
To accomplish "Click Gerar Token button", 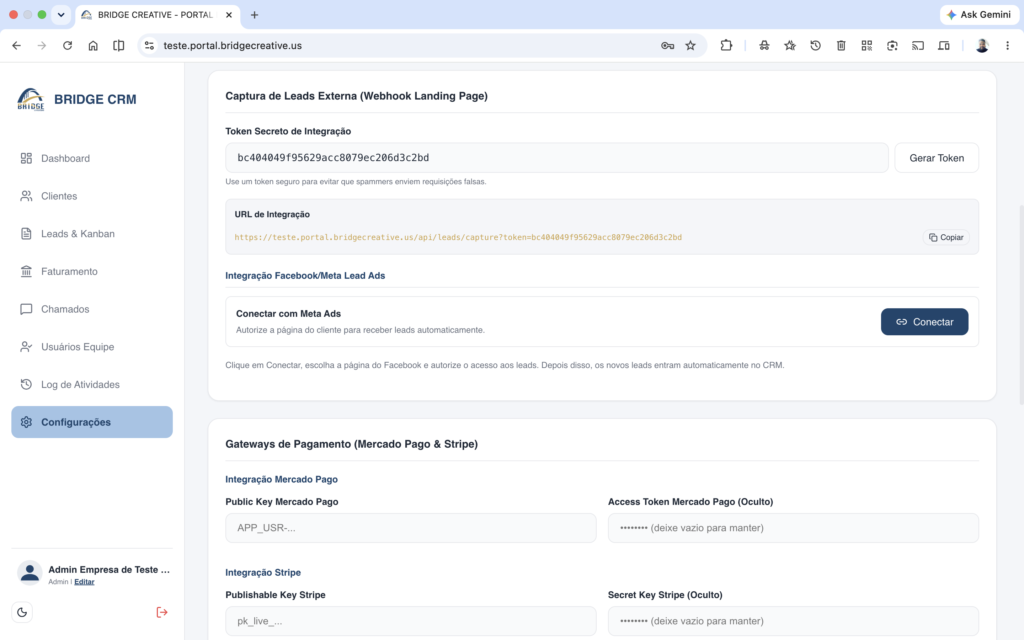I will click(x=936, y=158).
